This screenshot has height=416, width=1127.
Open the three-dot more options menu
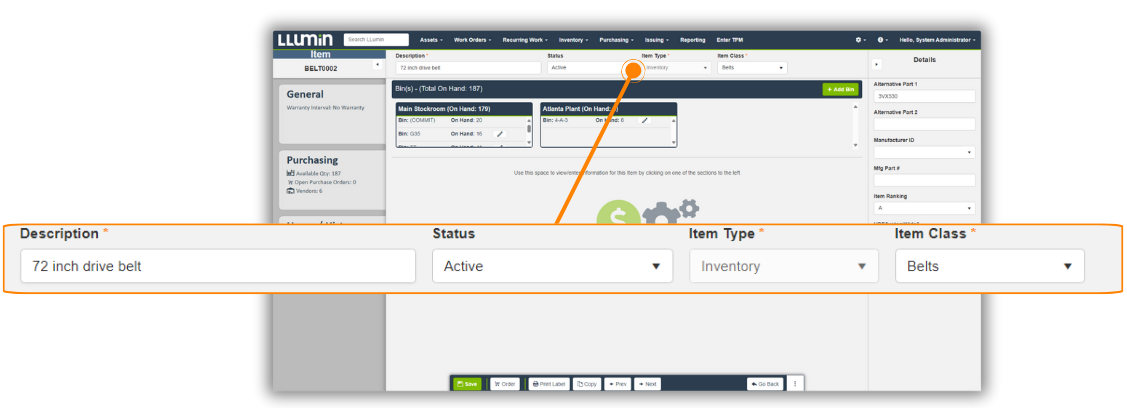(796, 384)
